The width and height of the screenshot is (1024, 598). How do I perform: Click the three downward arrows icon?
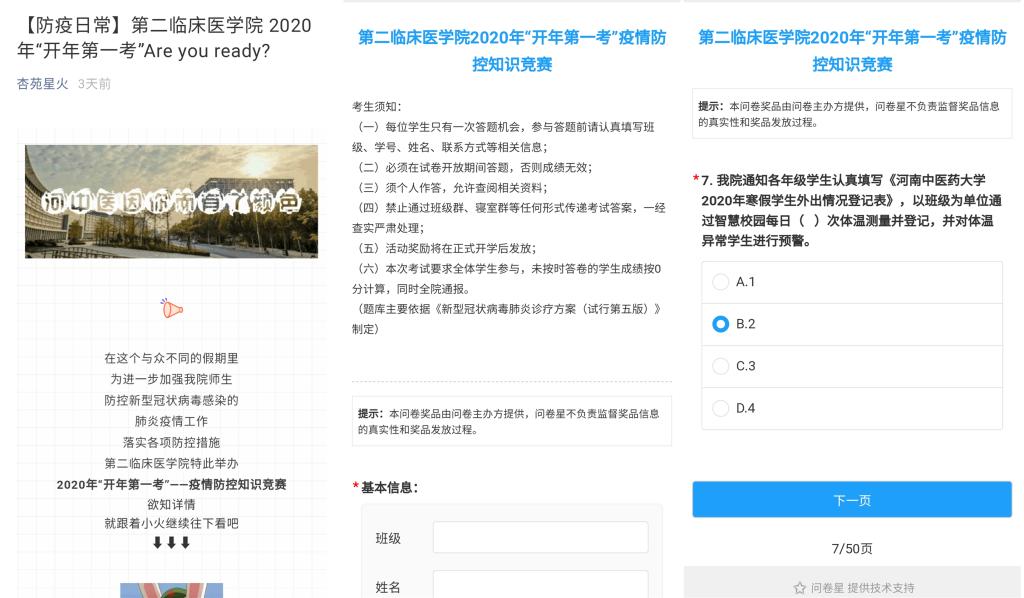171,542
